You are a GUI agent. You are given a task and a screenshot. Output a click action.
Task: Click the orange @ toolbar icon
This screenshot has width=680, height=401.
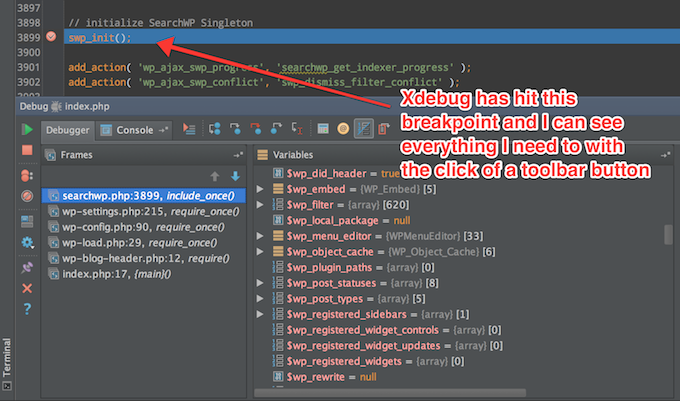[343, 129]
